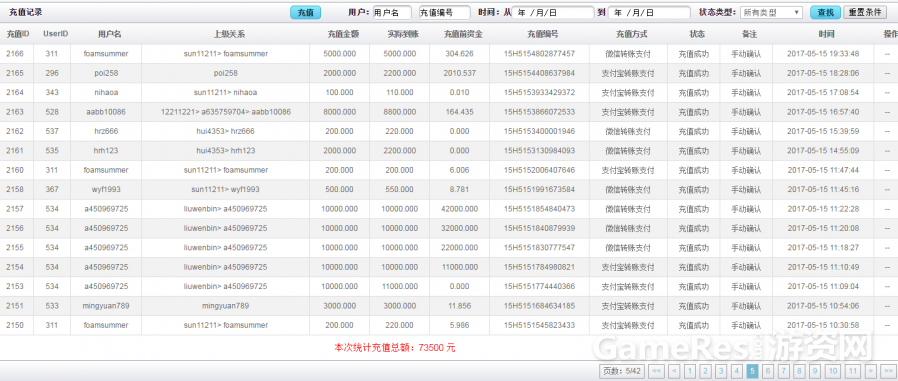
Task: Select current pagination page 5
Action: pyautogui.click(x=753, y=371)
